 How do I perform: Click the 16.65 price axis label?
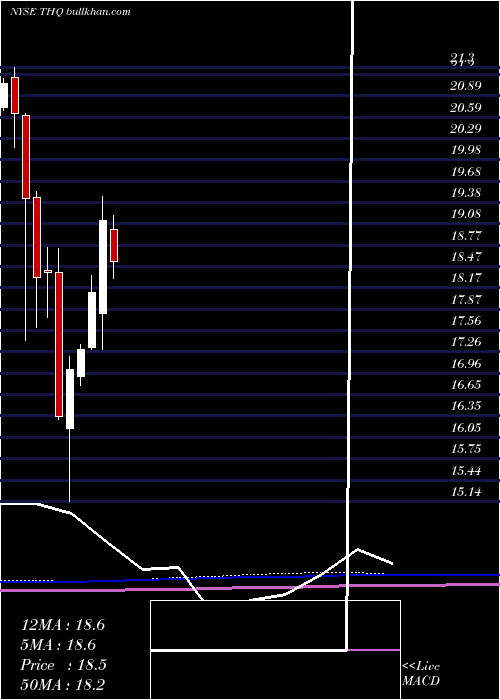(x=466, y=384)
